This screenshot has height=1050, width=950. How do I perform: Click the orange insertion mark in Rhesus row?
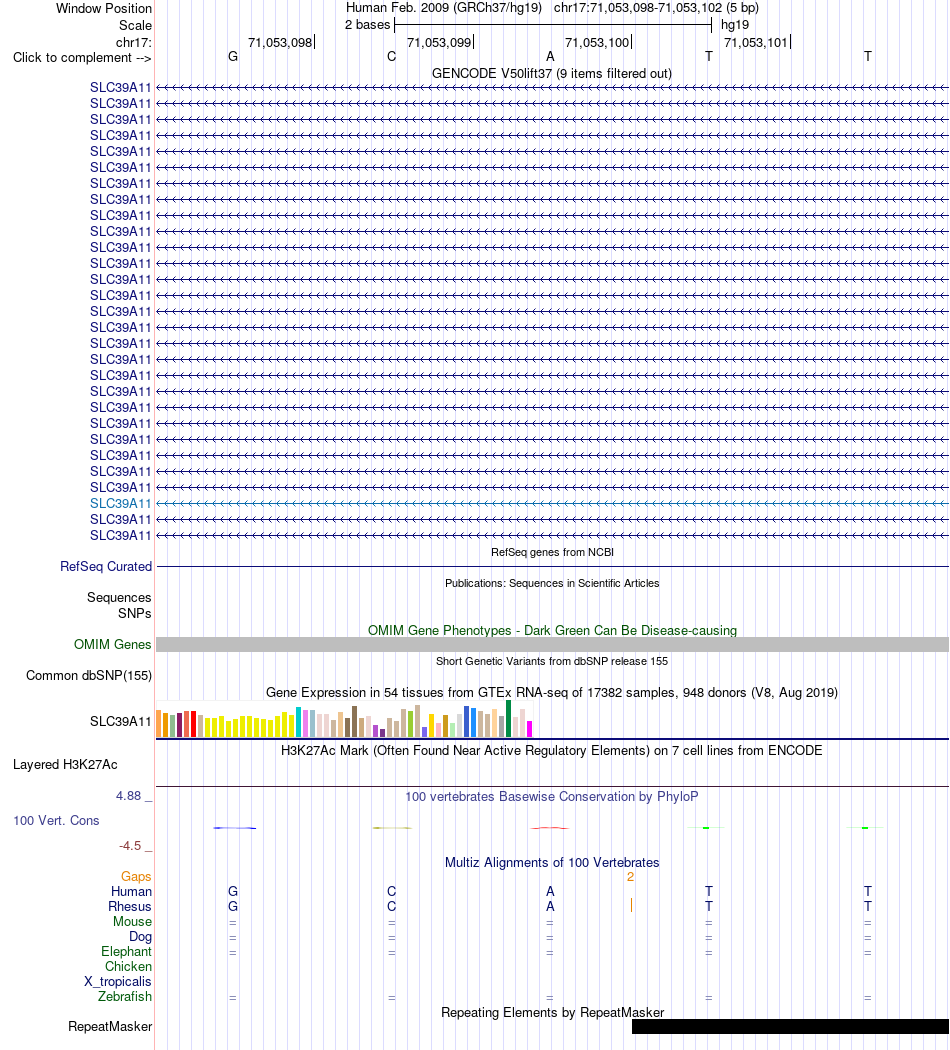631,906
